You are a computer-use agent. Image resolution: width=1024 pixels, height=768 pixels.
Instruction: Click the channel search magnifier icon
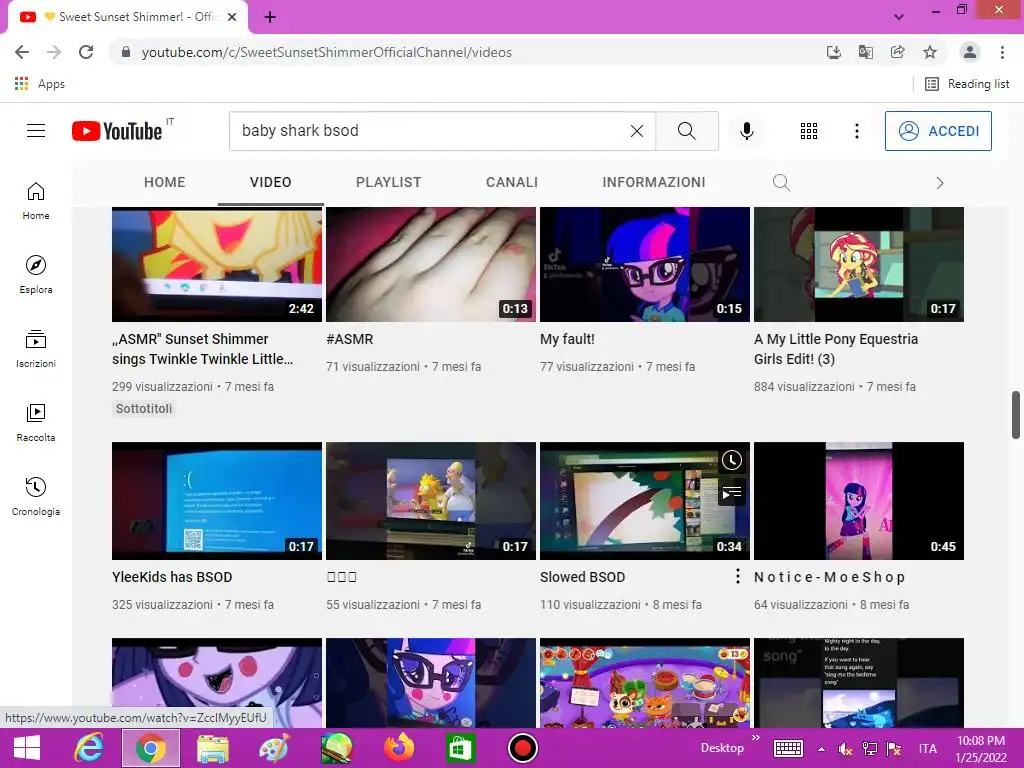(x=781, y=183)
